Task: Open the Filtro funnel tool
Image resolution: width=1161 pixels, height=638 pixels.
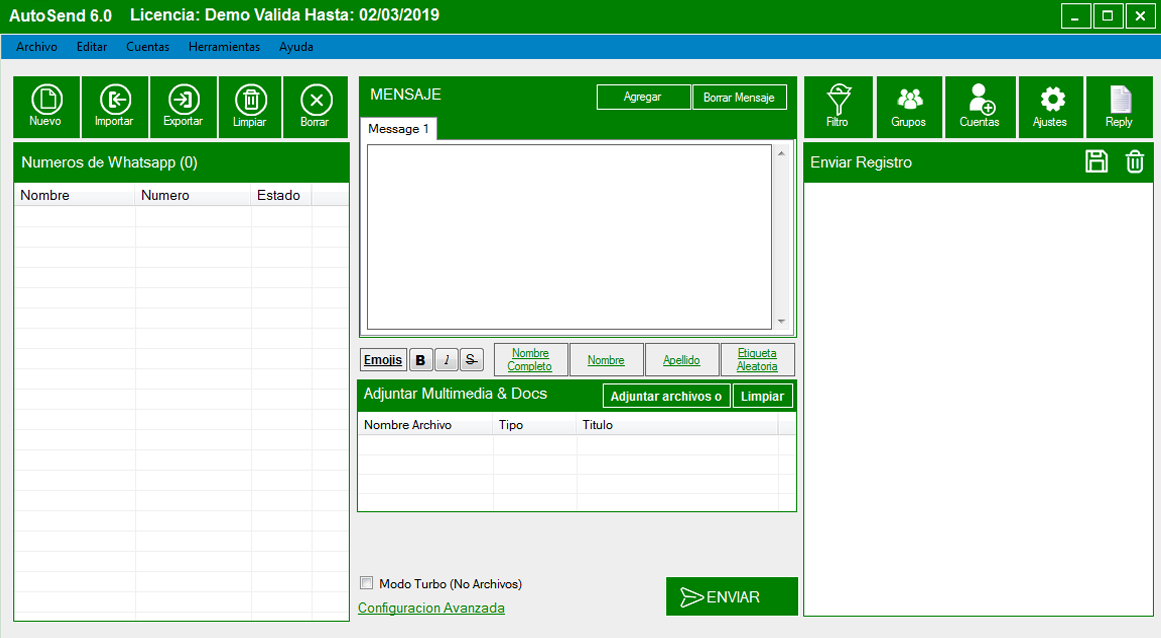Action: 838,107
